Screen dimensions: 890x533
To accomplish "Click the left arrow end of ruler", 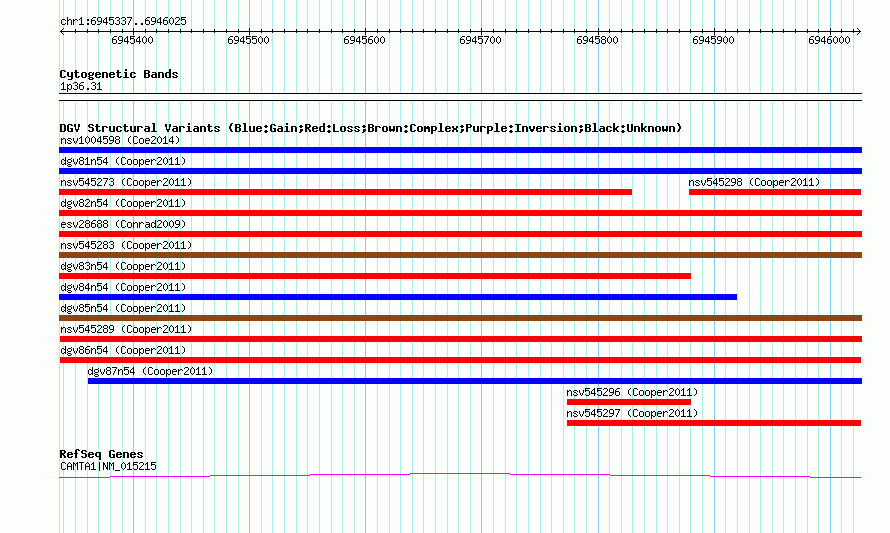I will click(62, 32).
